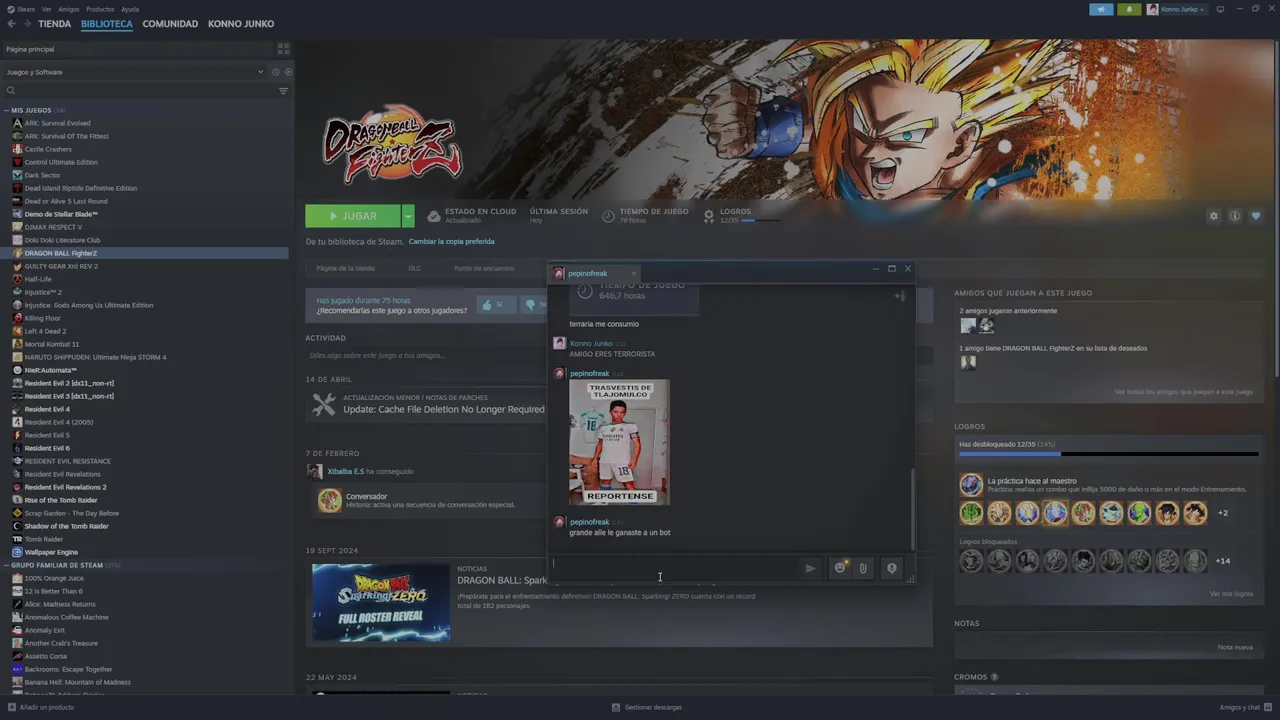Switch to the COMUNIDAD tab
The height and width of the screenshot is (720, 1280).
click(170, 24)
